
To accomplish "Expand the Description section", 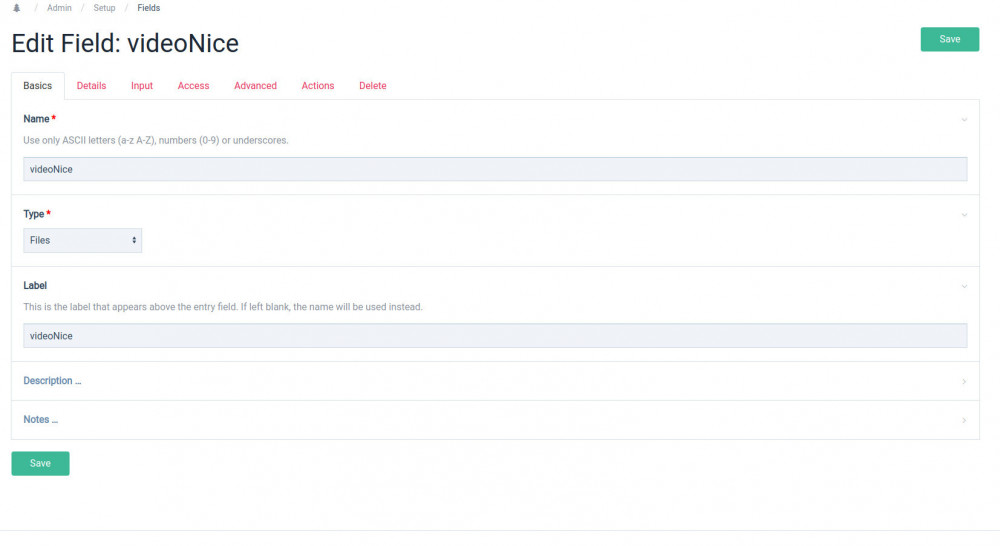I will coord(52,381).
